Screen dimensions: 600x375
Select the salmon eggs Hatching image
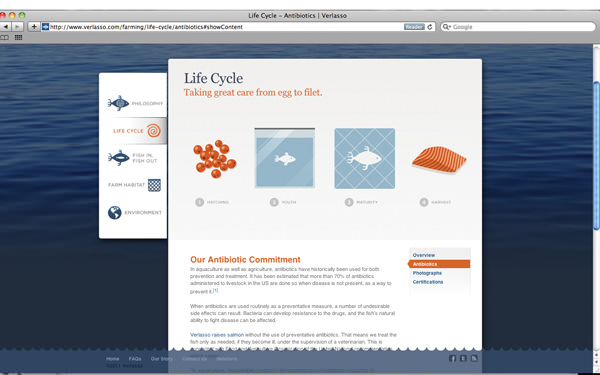[214, 158]
